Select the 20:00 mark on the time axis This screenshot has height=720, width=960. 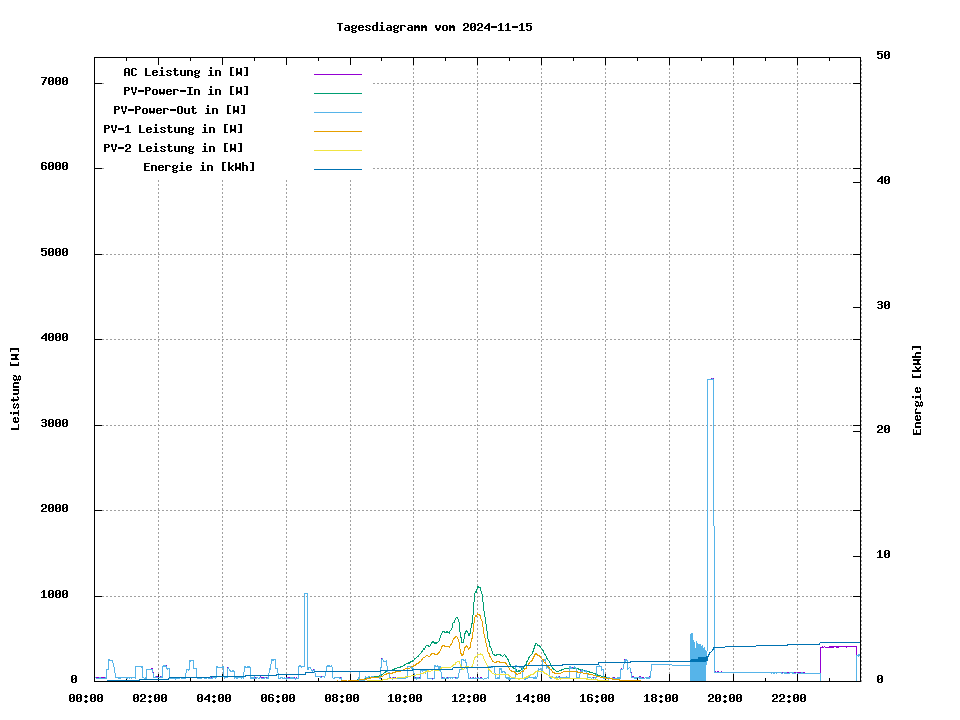(x=724, y=698)
